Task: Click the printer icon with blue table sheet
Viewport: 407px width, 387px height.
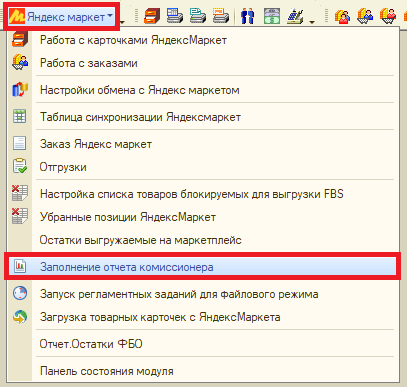Action: [x=175, y=16]
